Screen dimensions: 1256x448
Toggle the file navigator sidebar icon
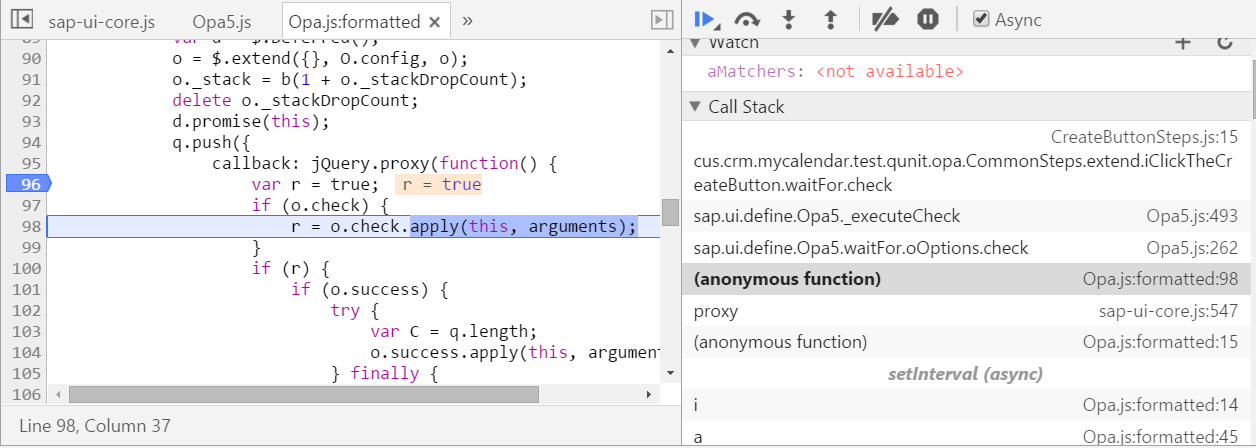click(22, 19)
